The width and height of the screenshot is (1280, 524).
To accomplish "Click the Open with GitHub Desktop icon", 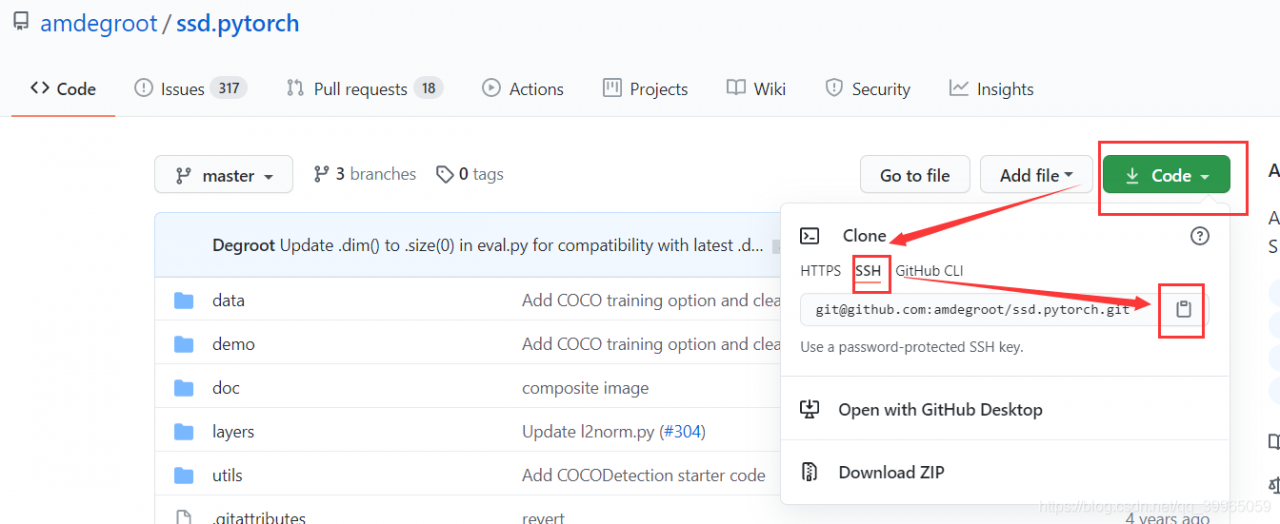I will pos(810,409).
